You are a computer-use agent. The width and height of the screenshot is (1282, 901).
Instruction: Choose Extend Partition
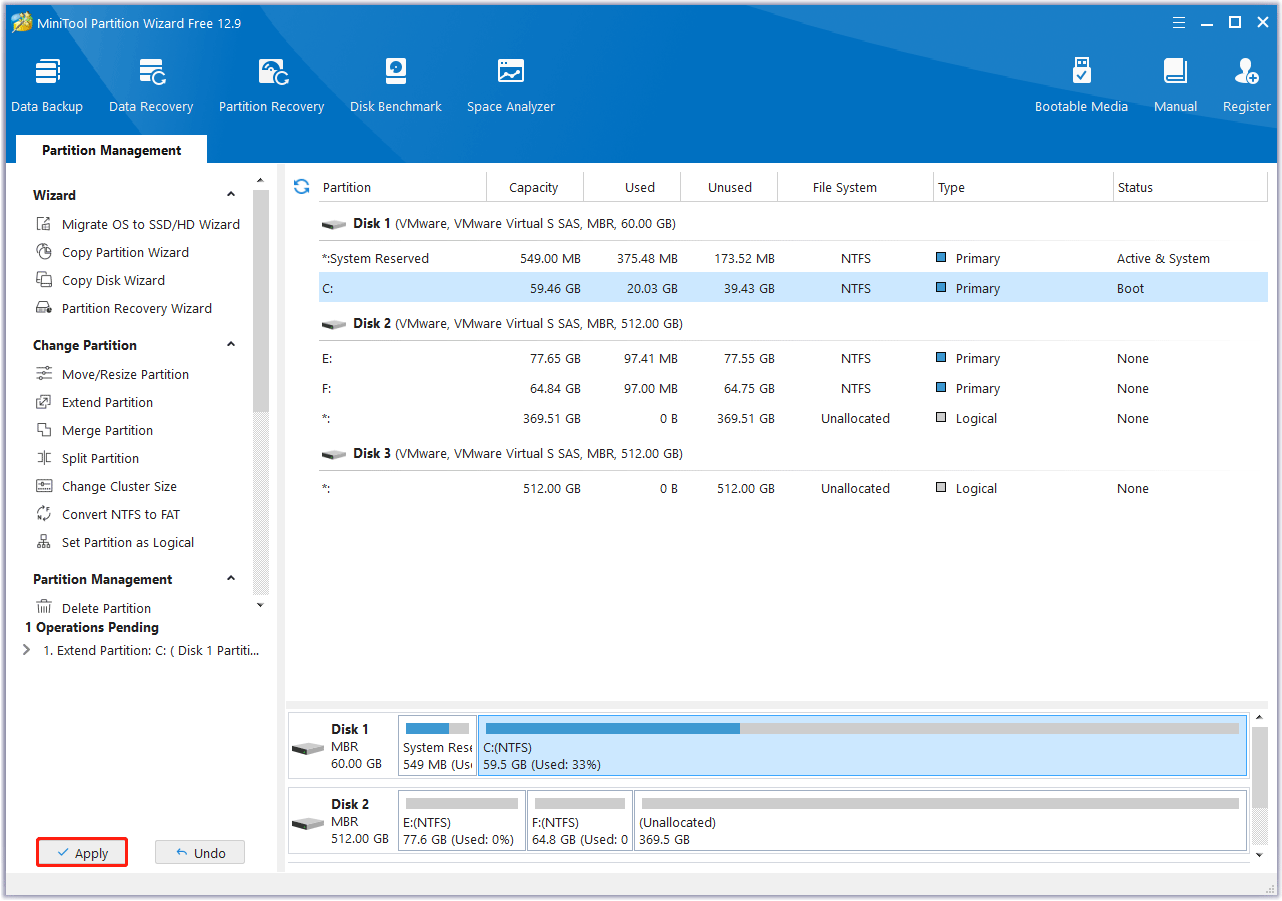pyautogui.click(x=94, y=402)
